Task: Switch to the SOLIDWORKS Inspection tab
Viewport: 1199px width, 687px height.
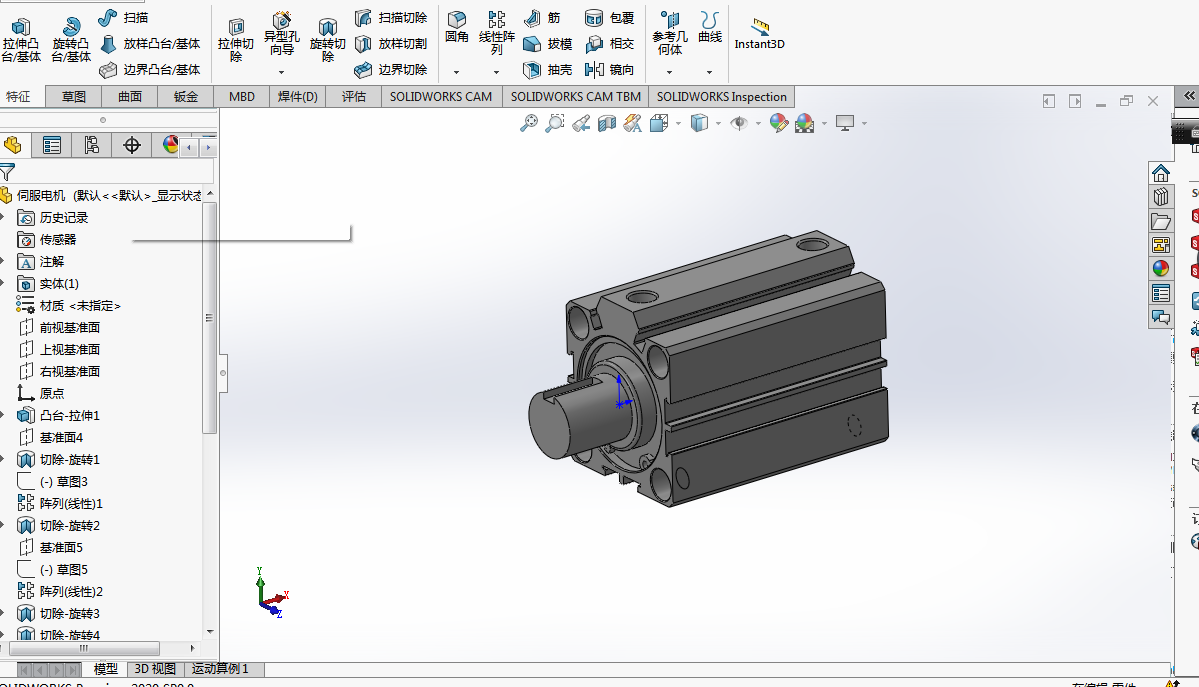Action: (722, 96)
